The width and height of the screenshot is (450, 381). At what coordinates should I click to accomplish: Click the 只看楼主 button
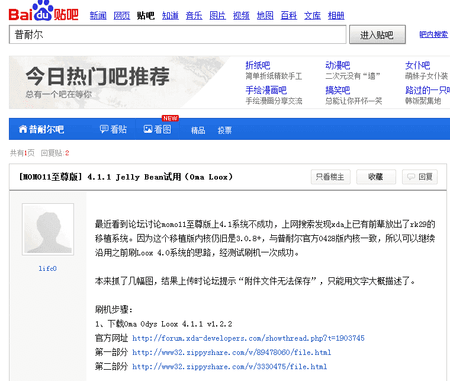click(x=330, y=177)
